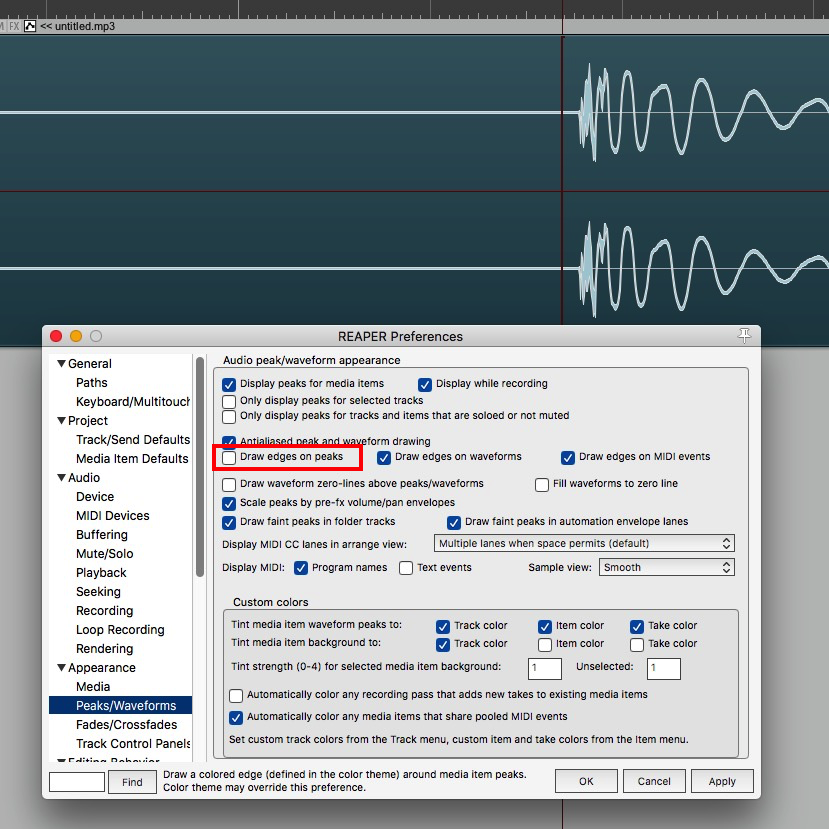The image size is (829, 829).
Task: Select Paths in preferences tree
Action: point(91,382)
